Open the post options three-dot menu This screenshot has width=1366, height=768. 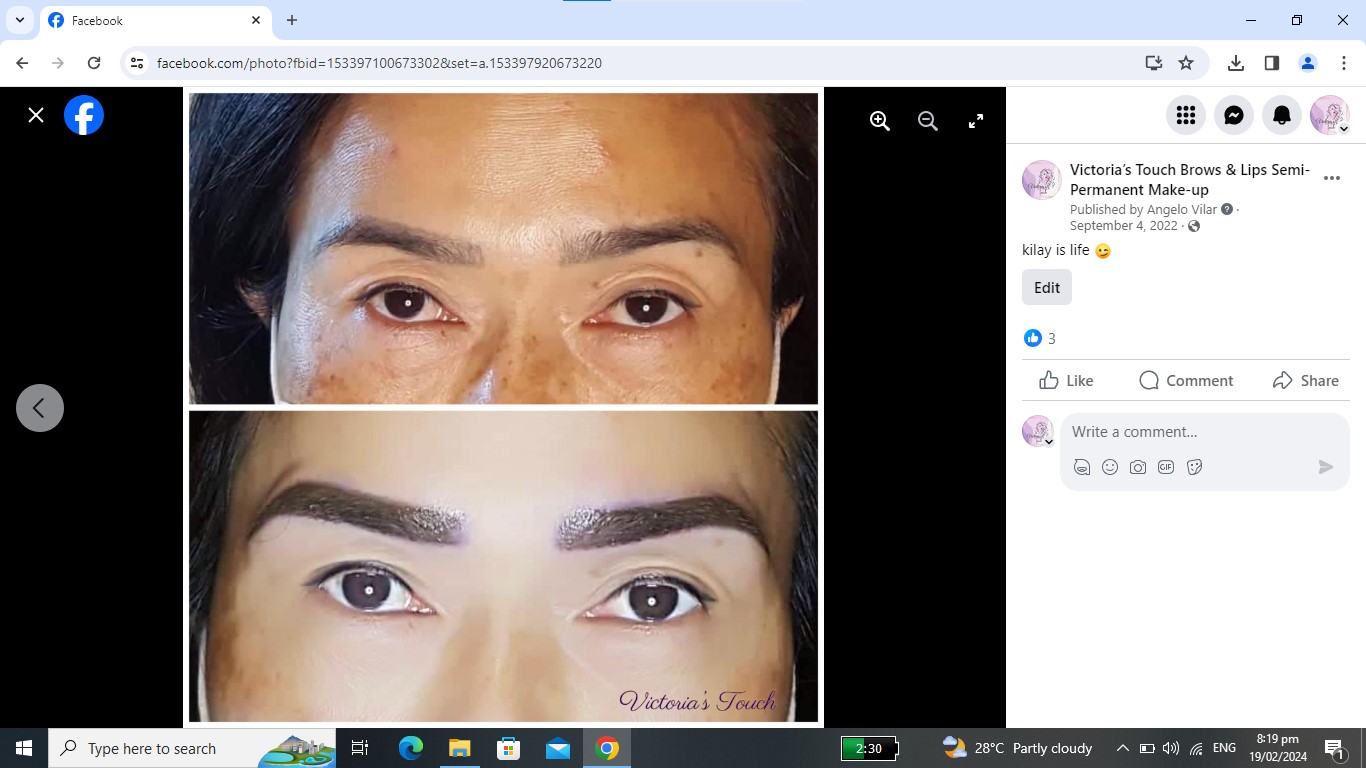tap(1332, 179)
